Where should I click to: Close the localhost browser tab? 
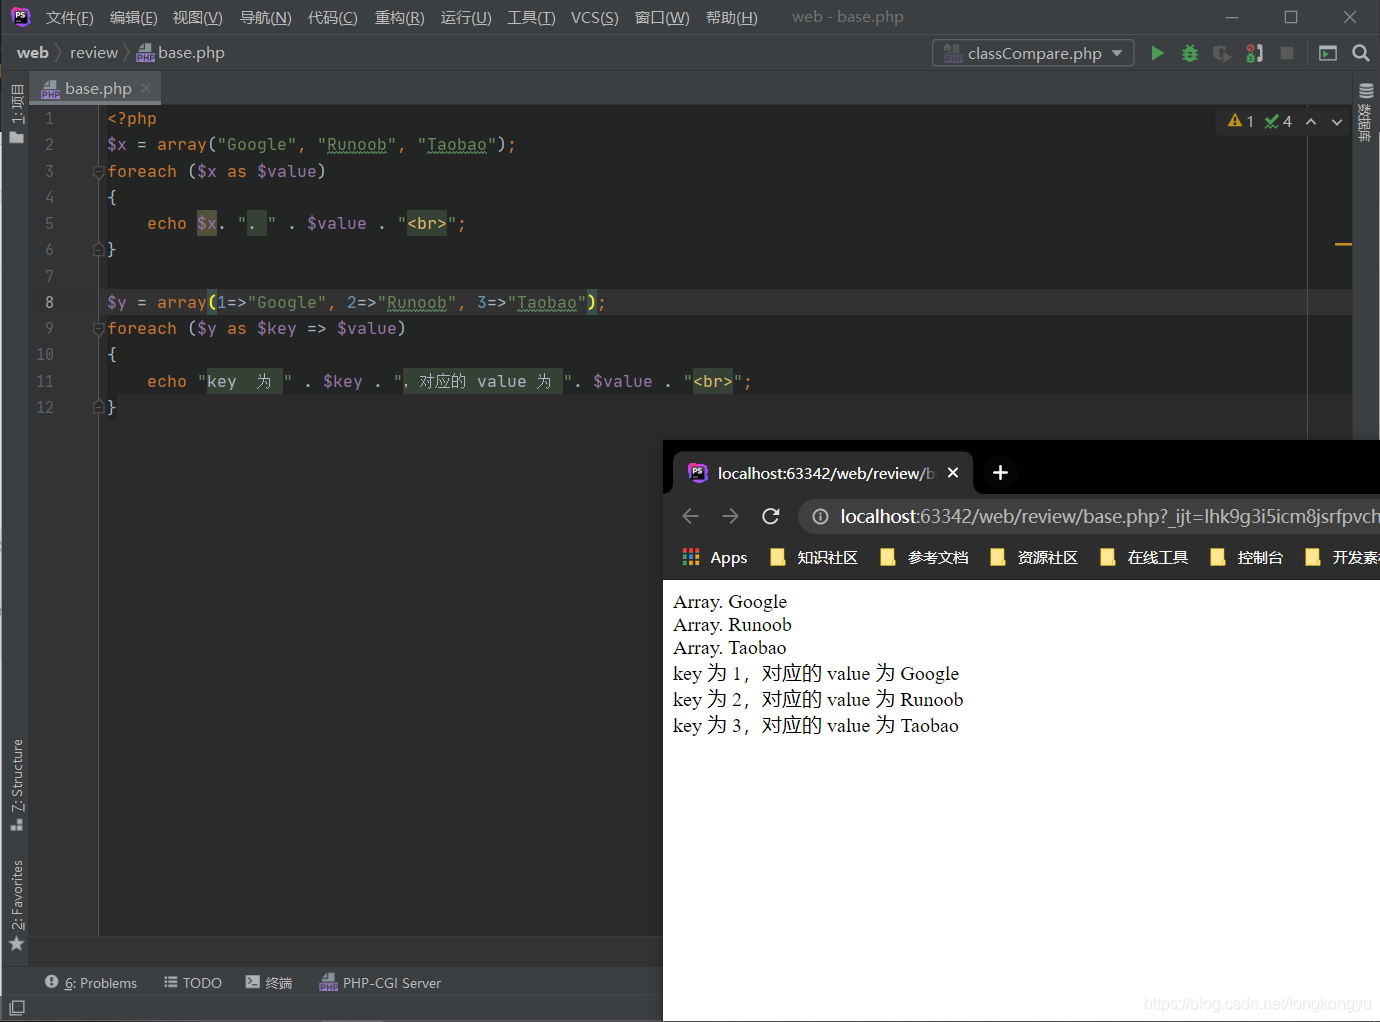click(953, 473)
